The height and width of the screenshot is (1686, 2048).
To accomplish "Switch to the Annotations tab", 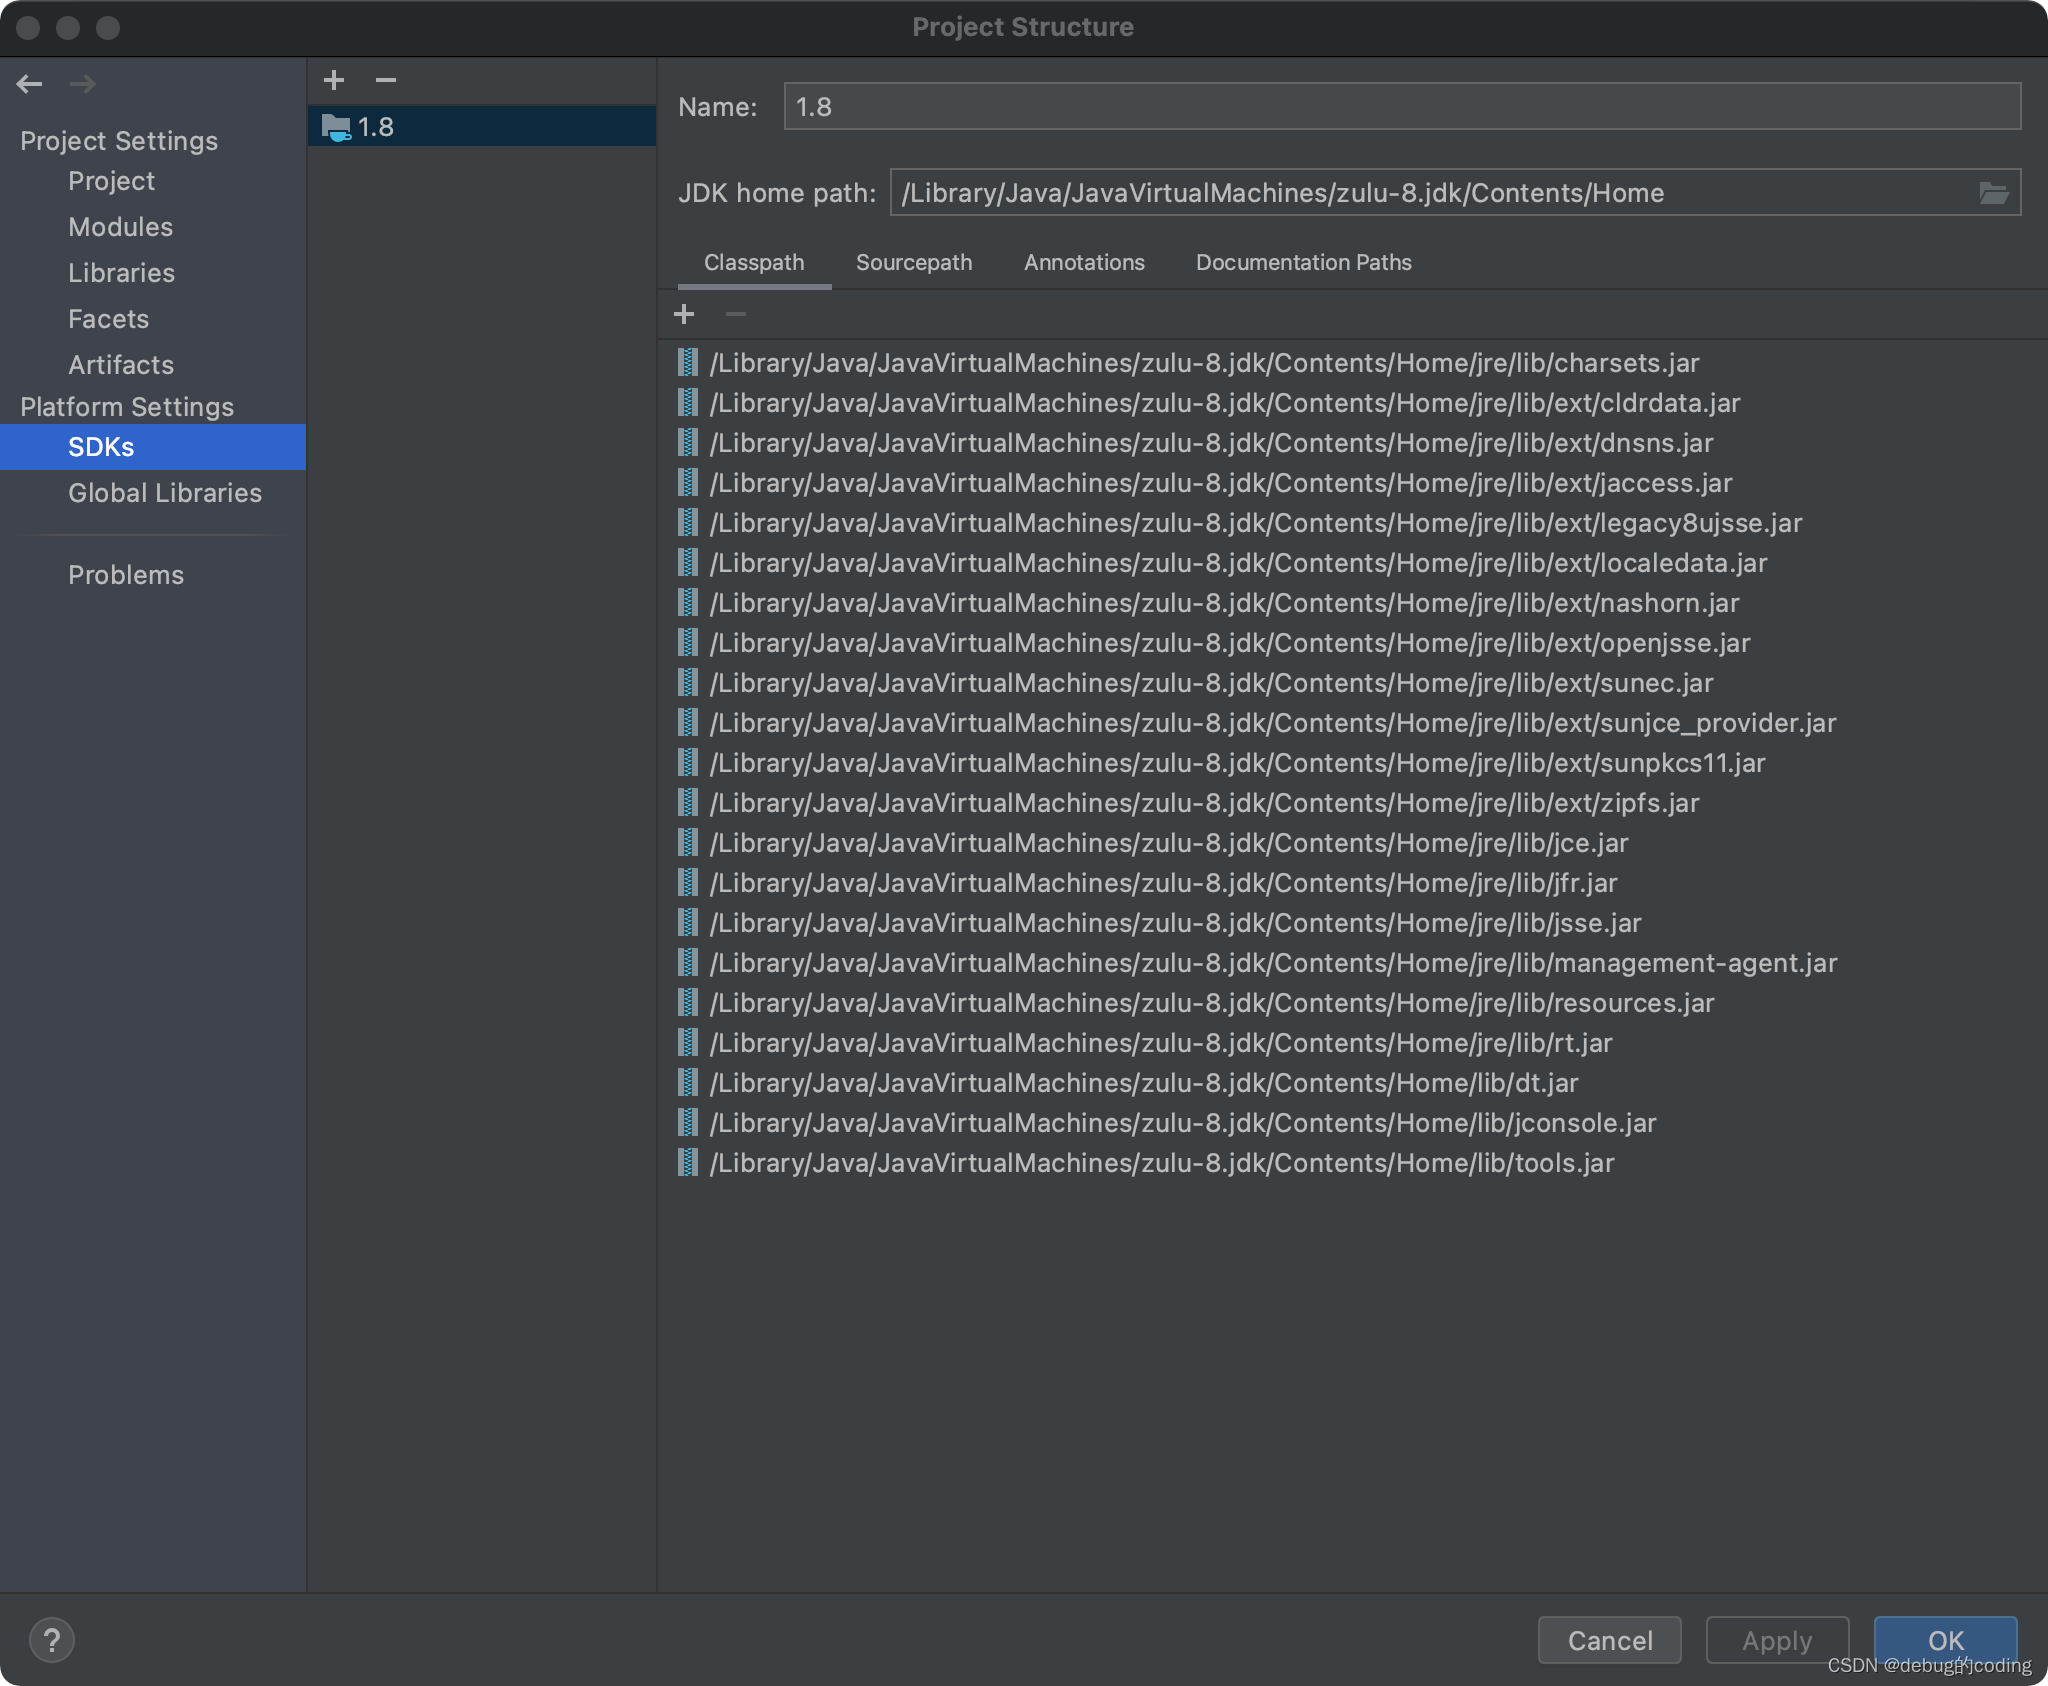I will coord(1084,263).
